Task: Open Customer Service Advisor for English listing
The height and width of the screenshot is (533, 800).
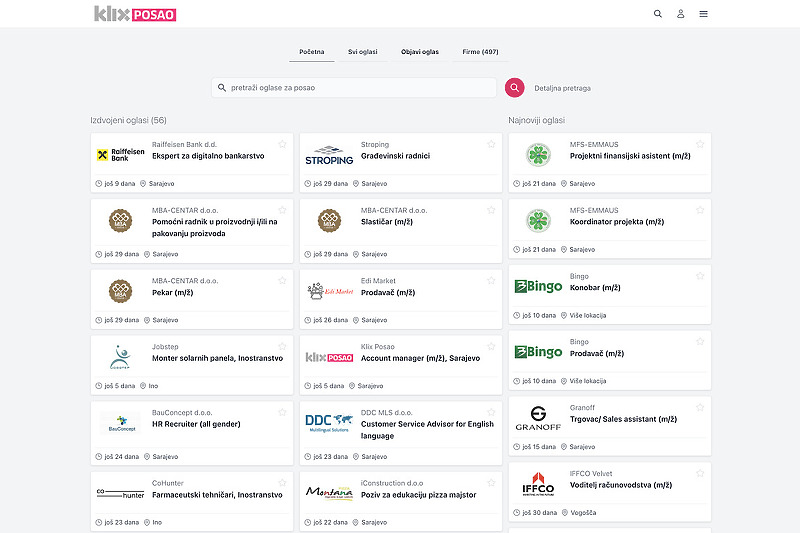Action: 428,430
